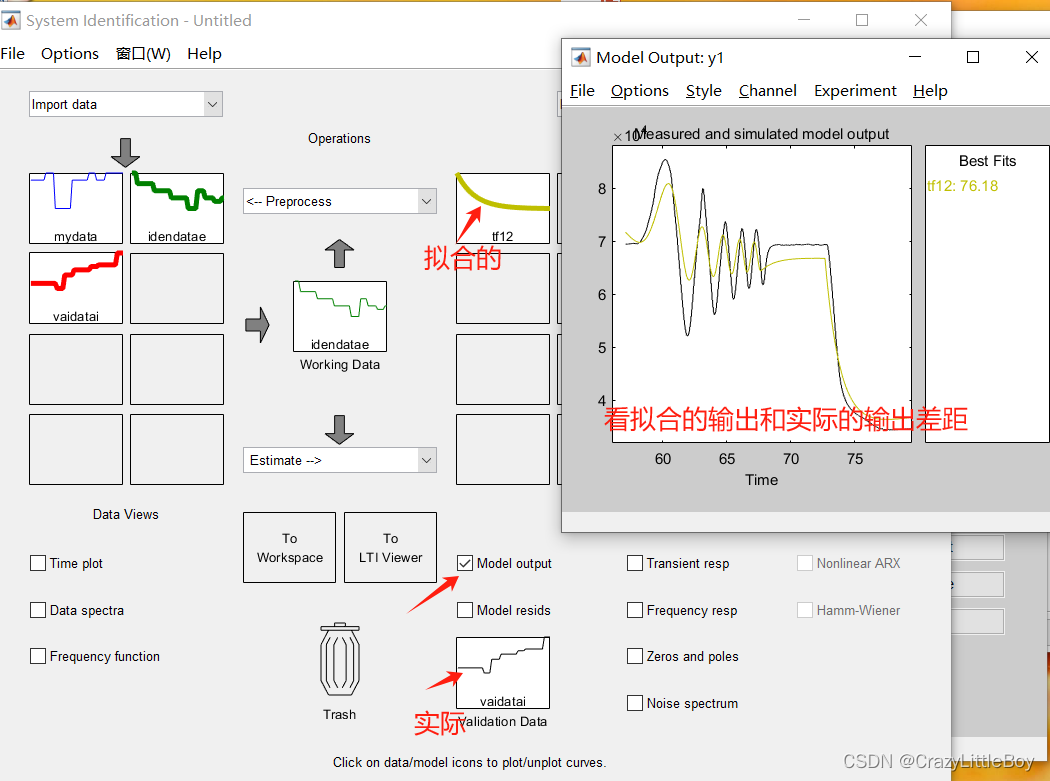
Task: Click the vaidatai data icon
Action: click(75, 288)
